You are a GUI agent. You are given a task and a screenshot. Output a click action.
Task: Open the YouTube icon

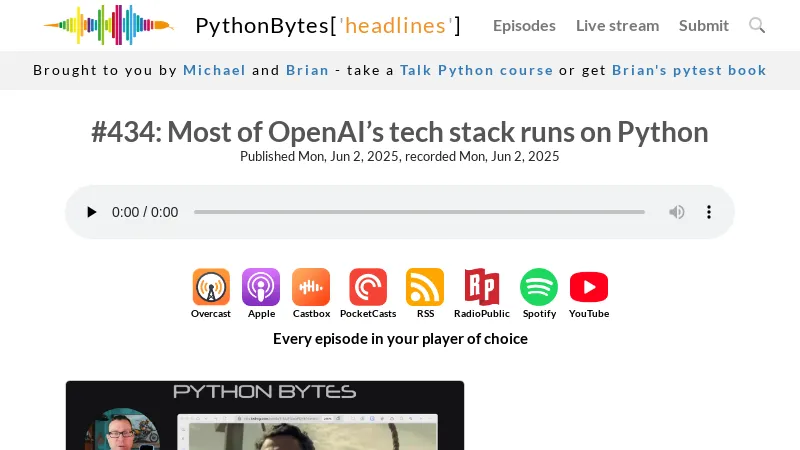[x=589, y=288]
